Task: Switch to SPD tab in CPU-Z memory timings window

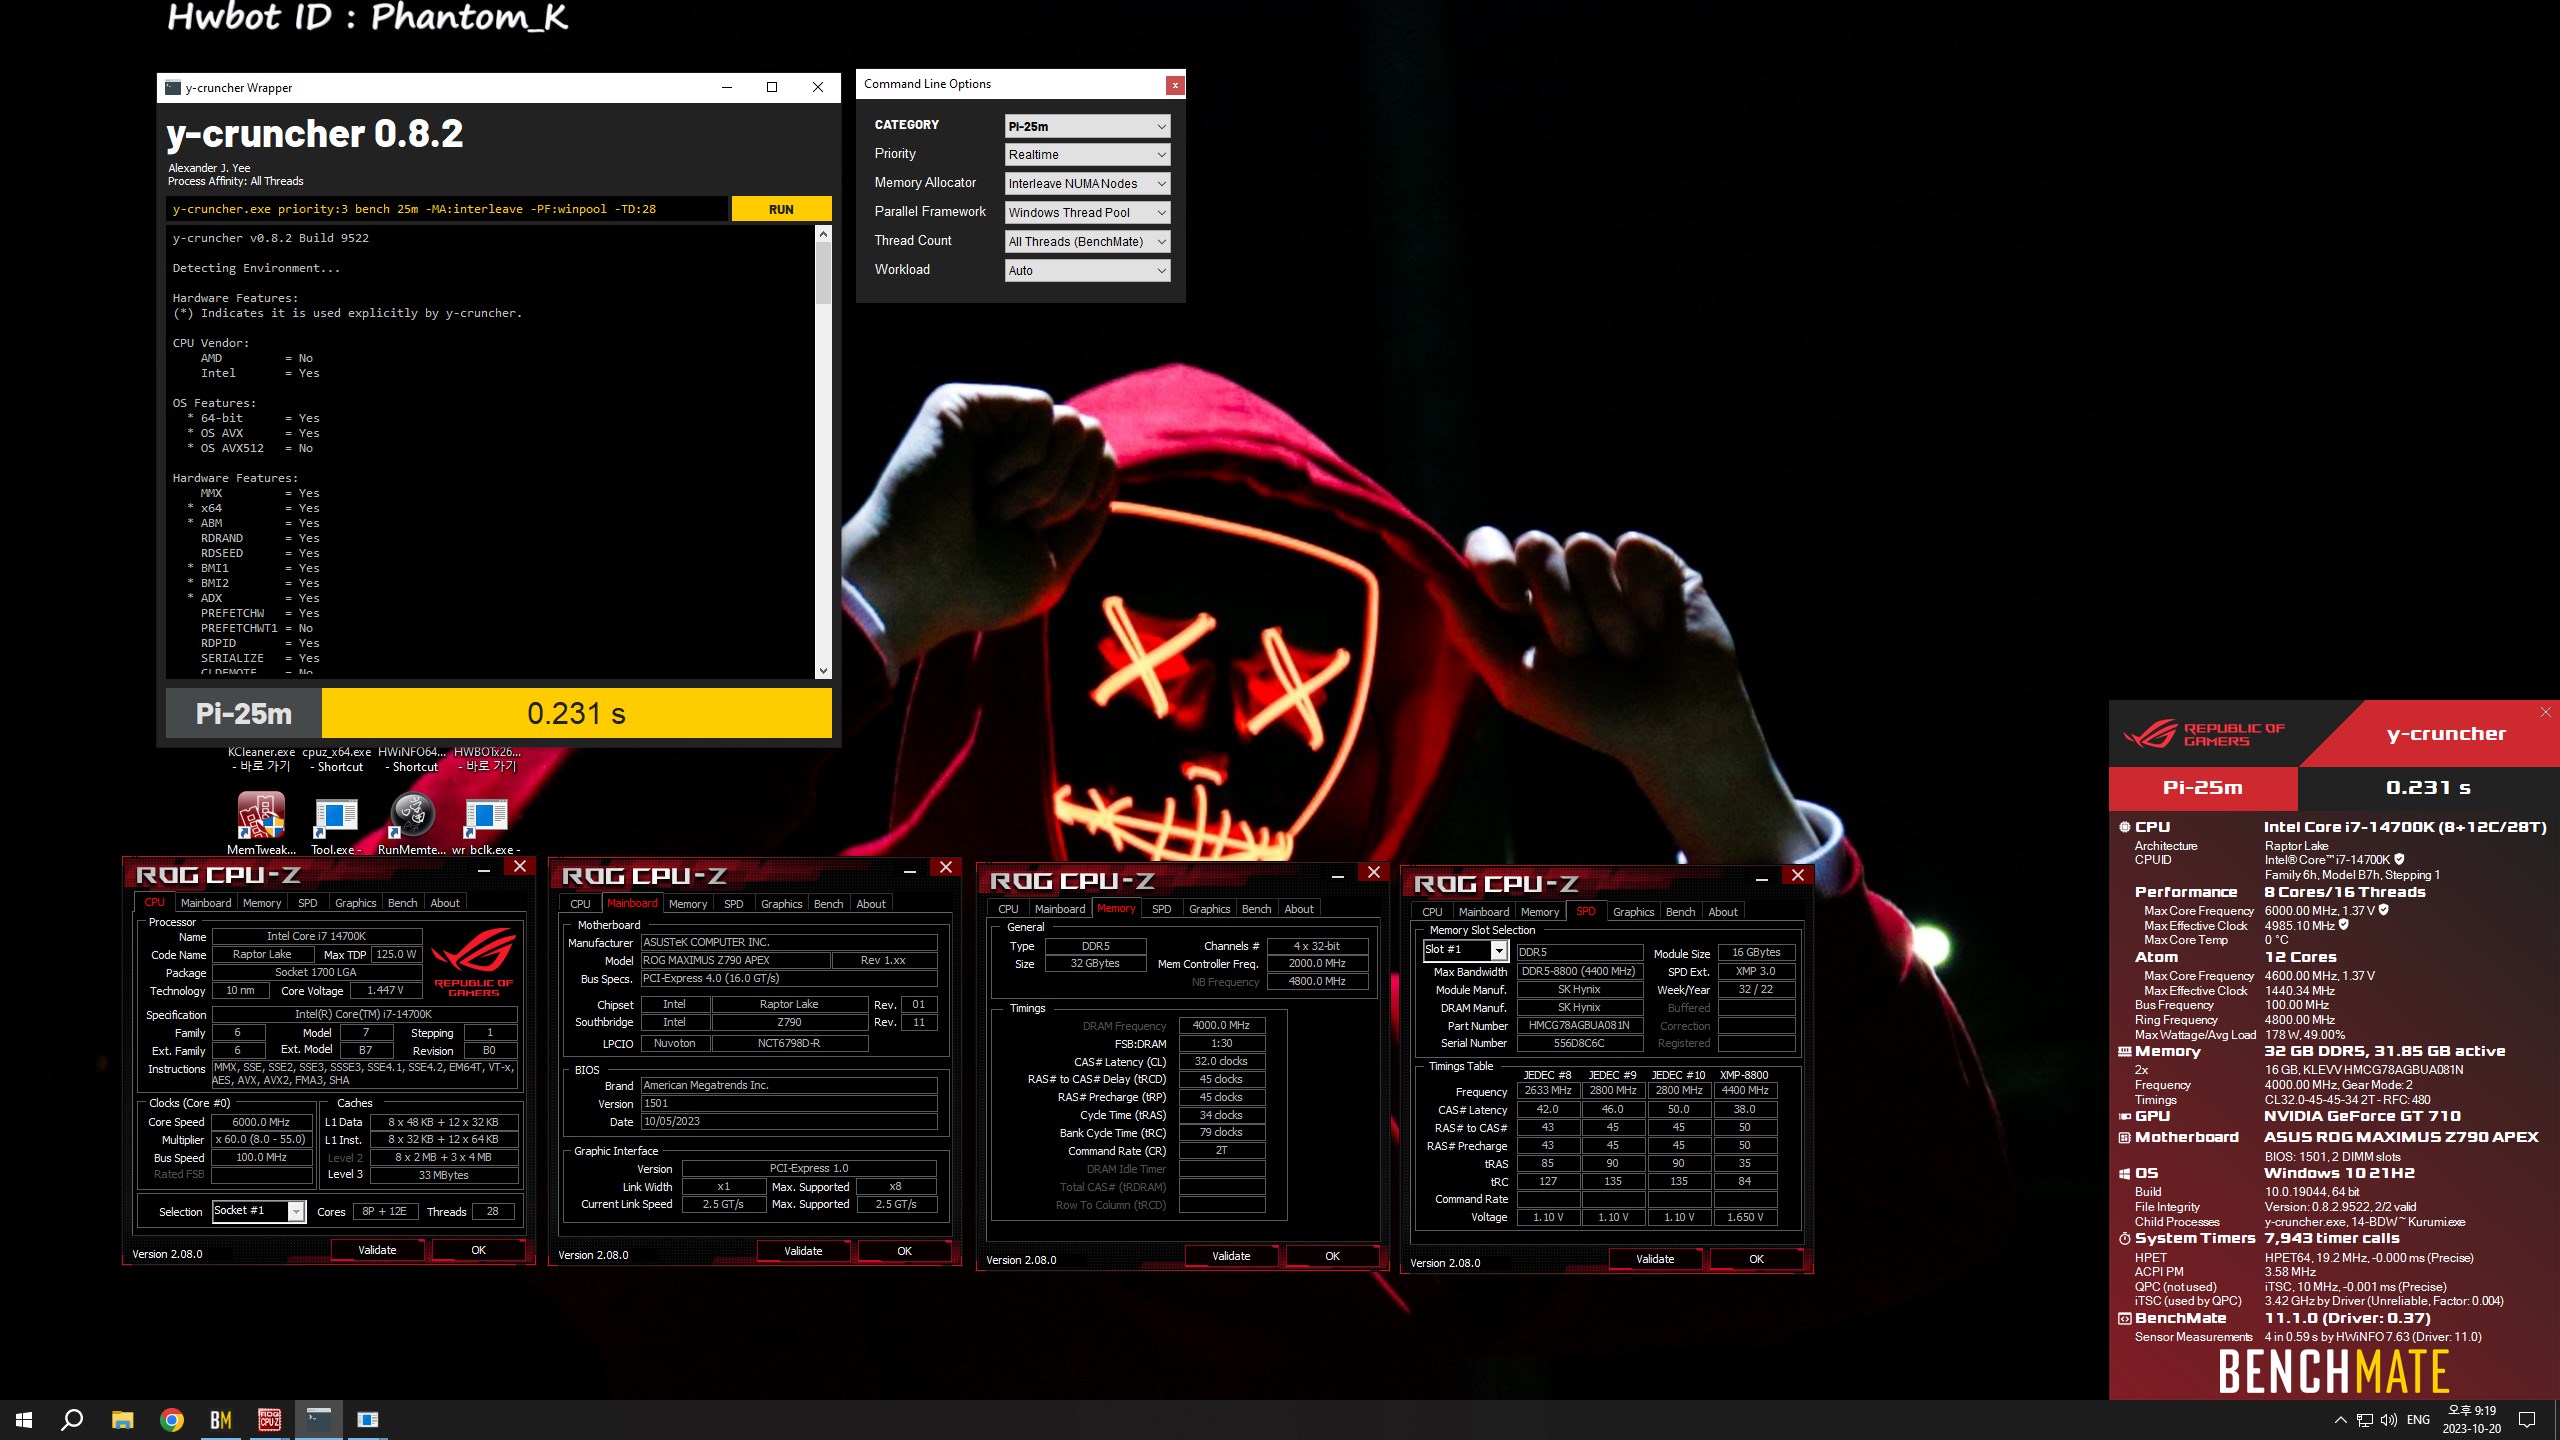Action: coord(1161,909)
